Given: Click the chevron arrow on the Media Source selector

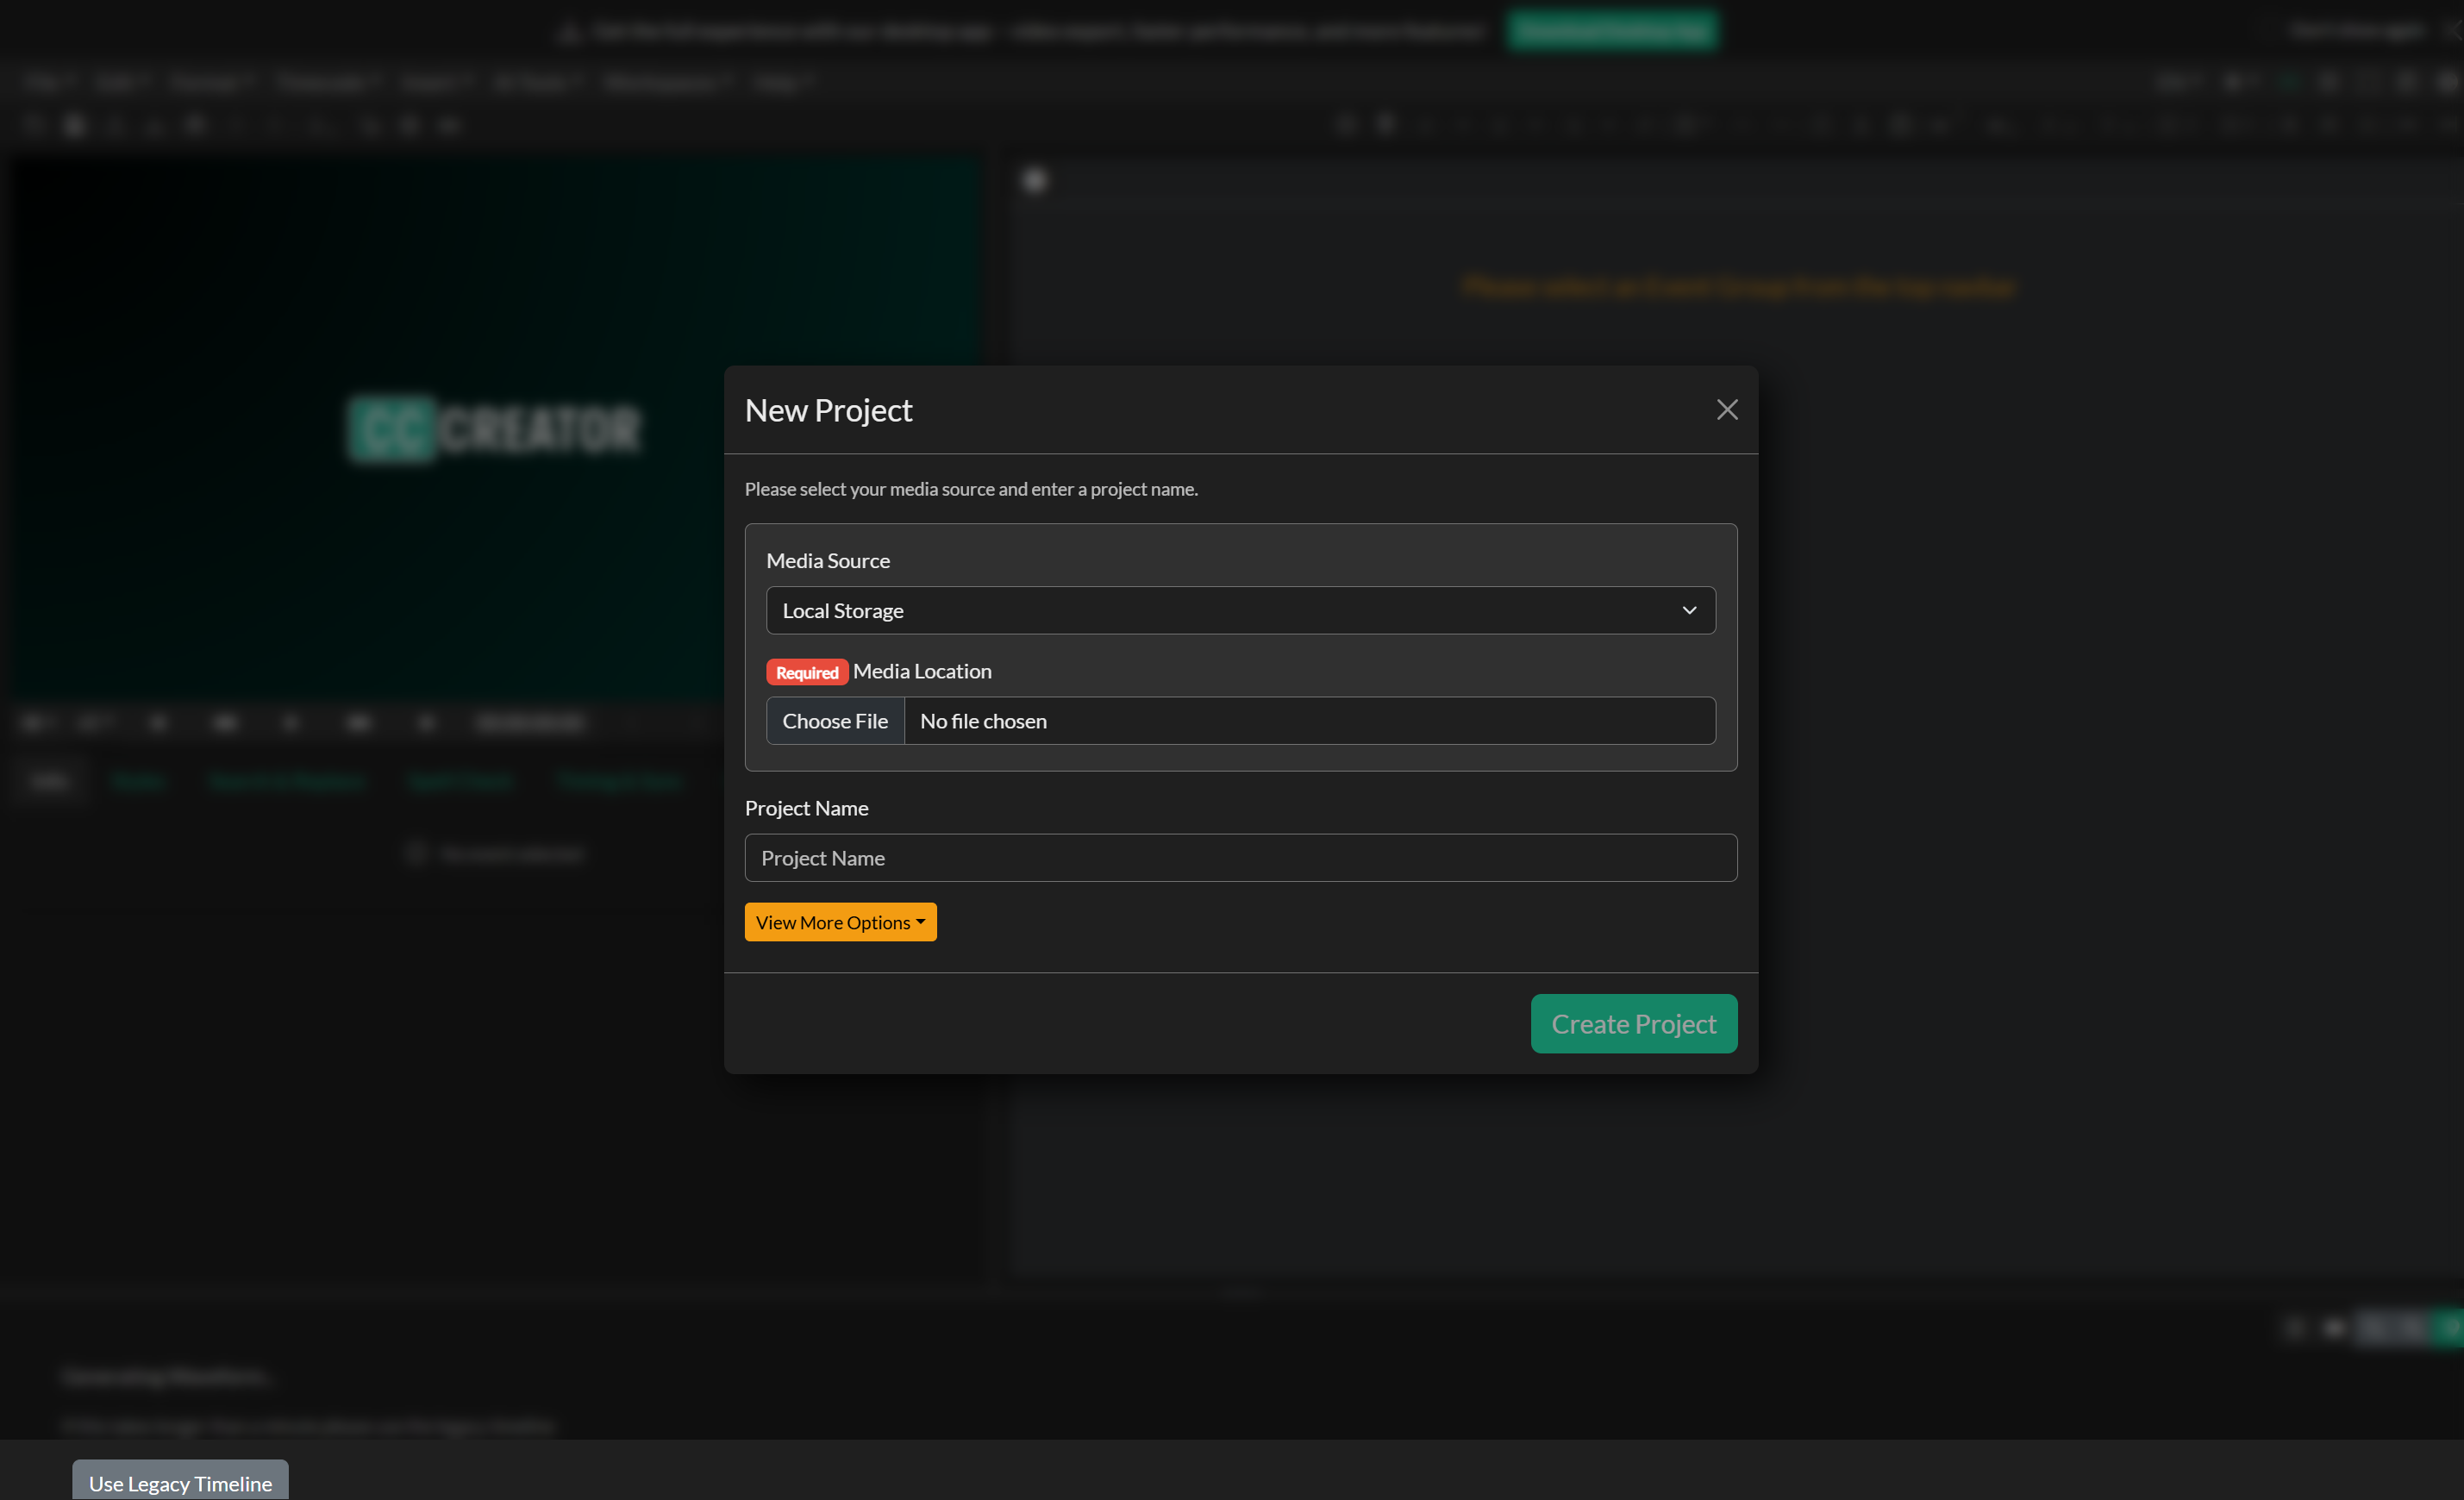Looking at the screenshot, I should pos(1690,610).
